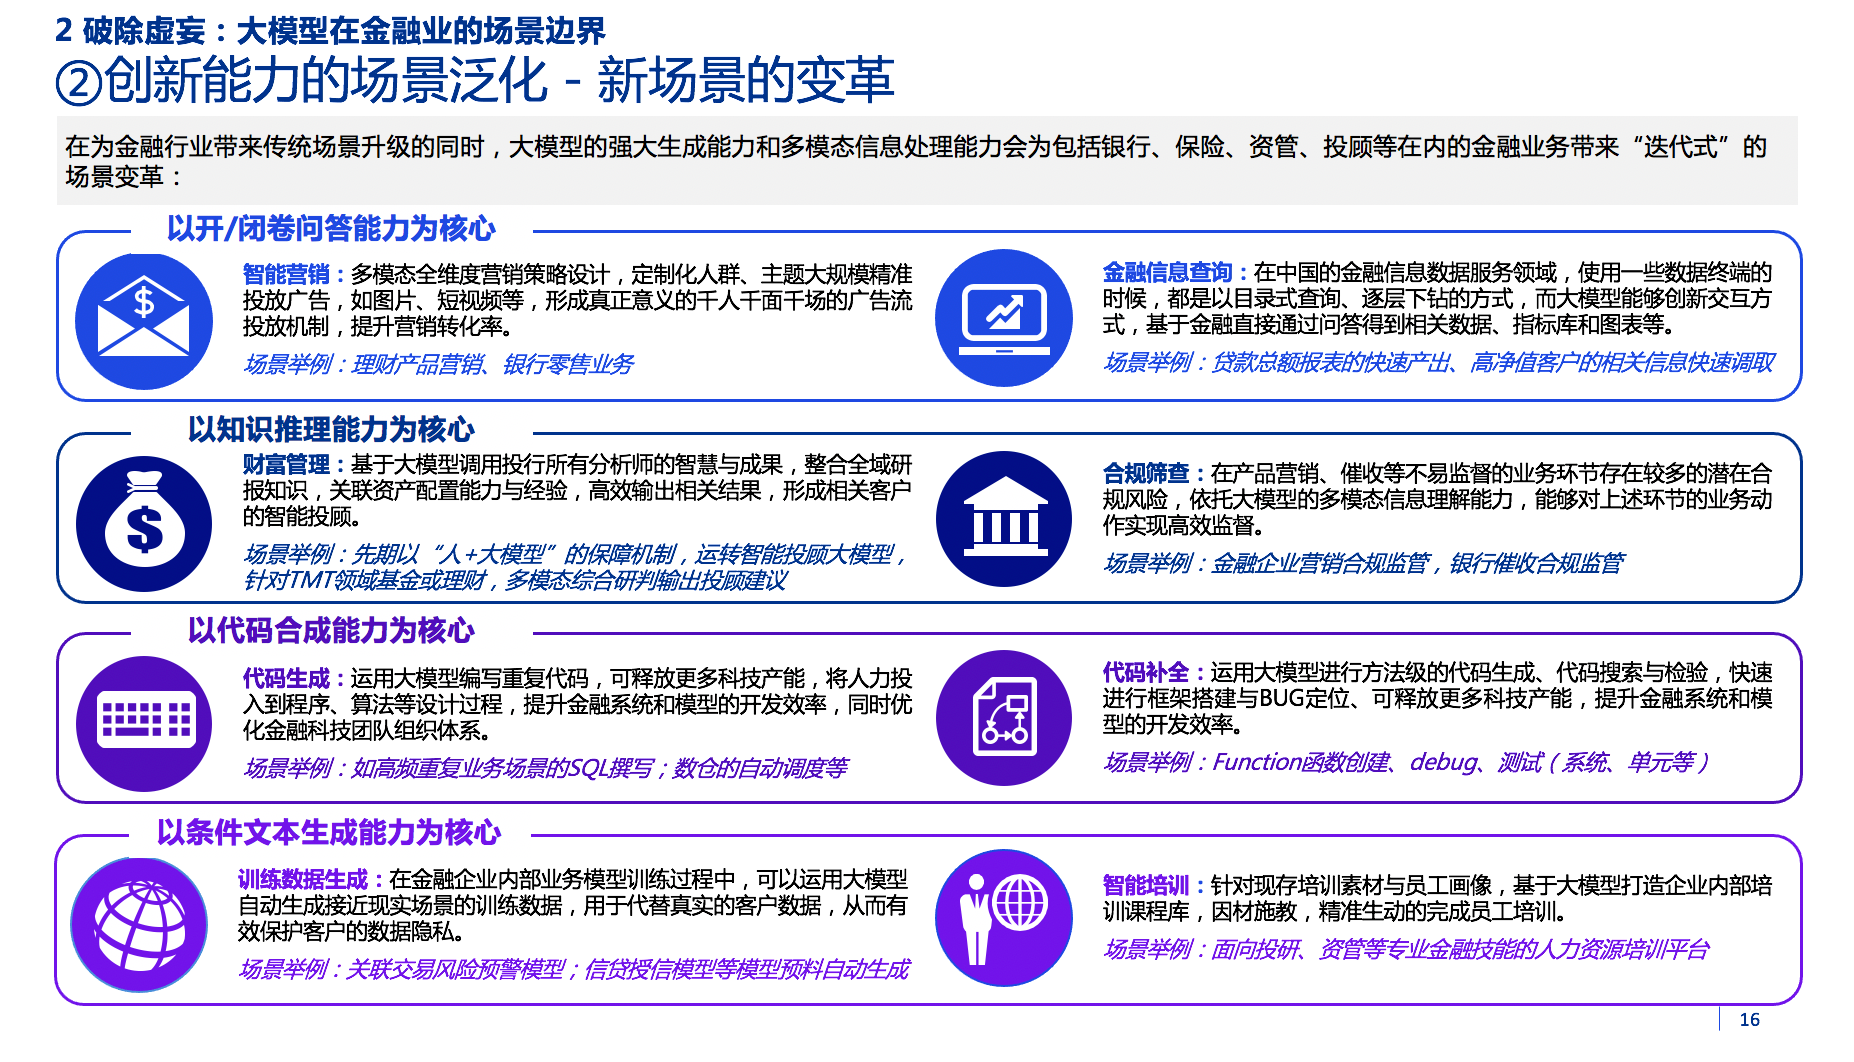Click the page number 16
Image resolution: width=1854 pixels, height=1062 pixels.
coord(1749,1019)
